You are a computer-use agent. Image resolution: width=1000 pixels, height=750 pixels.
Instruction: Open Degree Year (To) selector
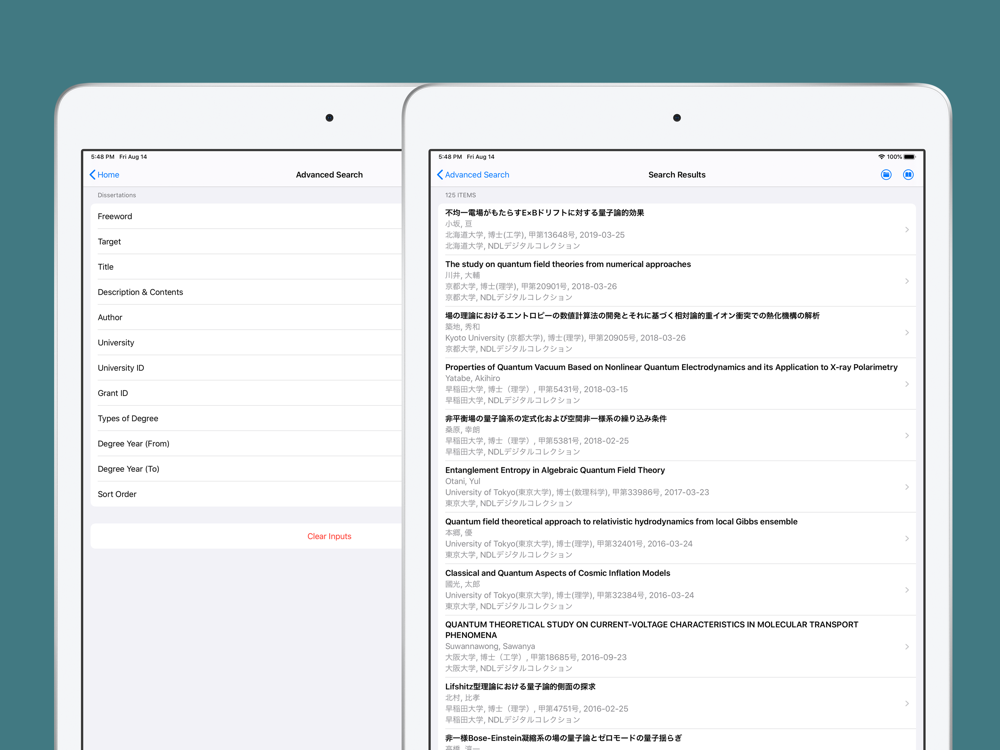[247, 469]
